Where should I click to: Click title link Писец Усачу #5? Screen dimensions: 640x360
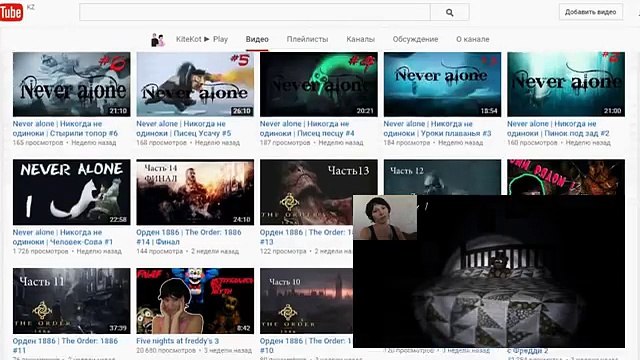point(184,129)
